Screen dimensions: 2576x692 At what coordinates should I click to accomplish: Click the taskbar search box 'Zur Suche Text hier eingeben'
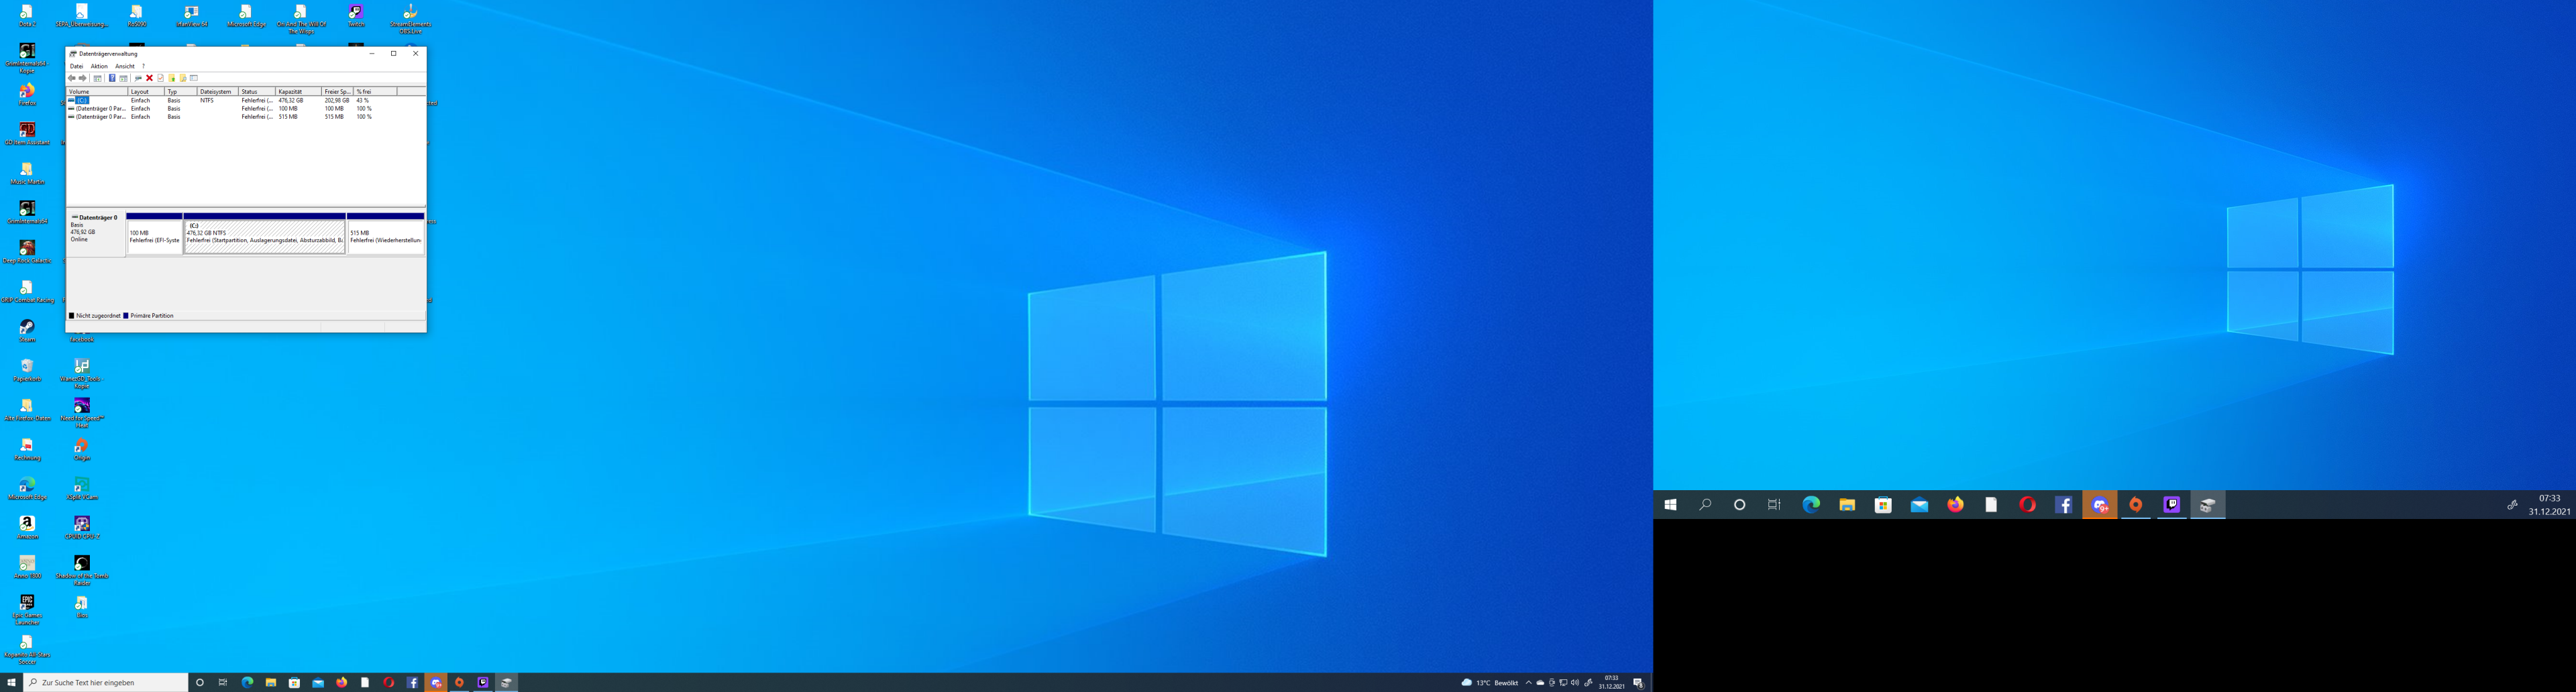(x=106, y=682)
